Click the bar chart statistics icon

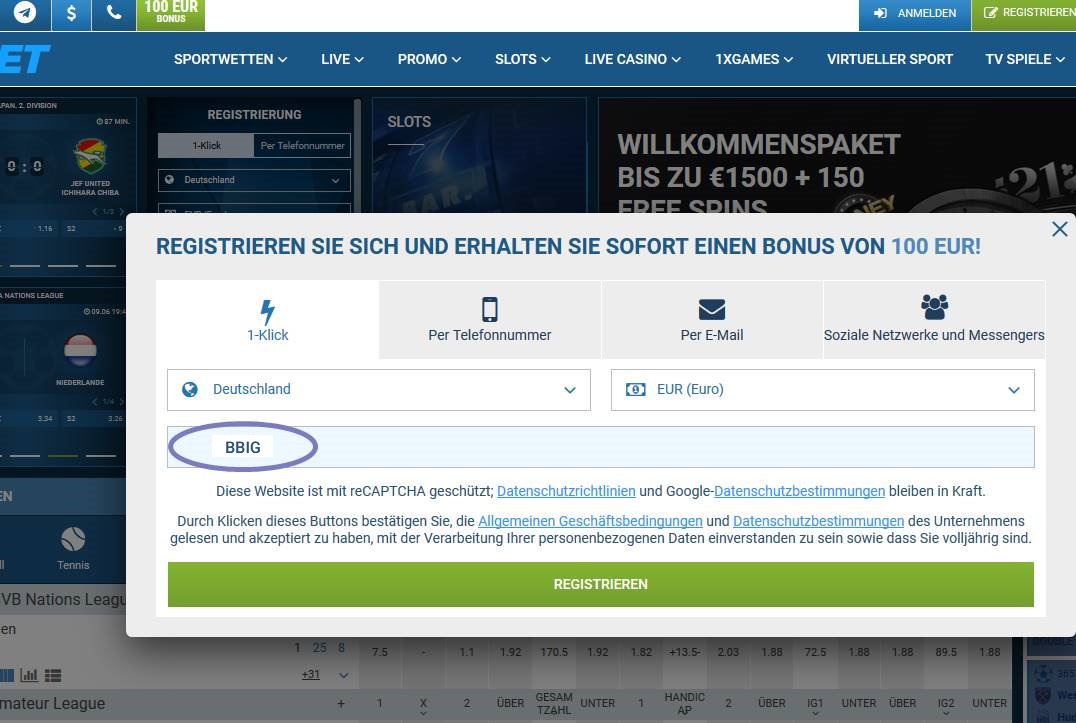tap(30, 676)
